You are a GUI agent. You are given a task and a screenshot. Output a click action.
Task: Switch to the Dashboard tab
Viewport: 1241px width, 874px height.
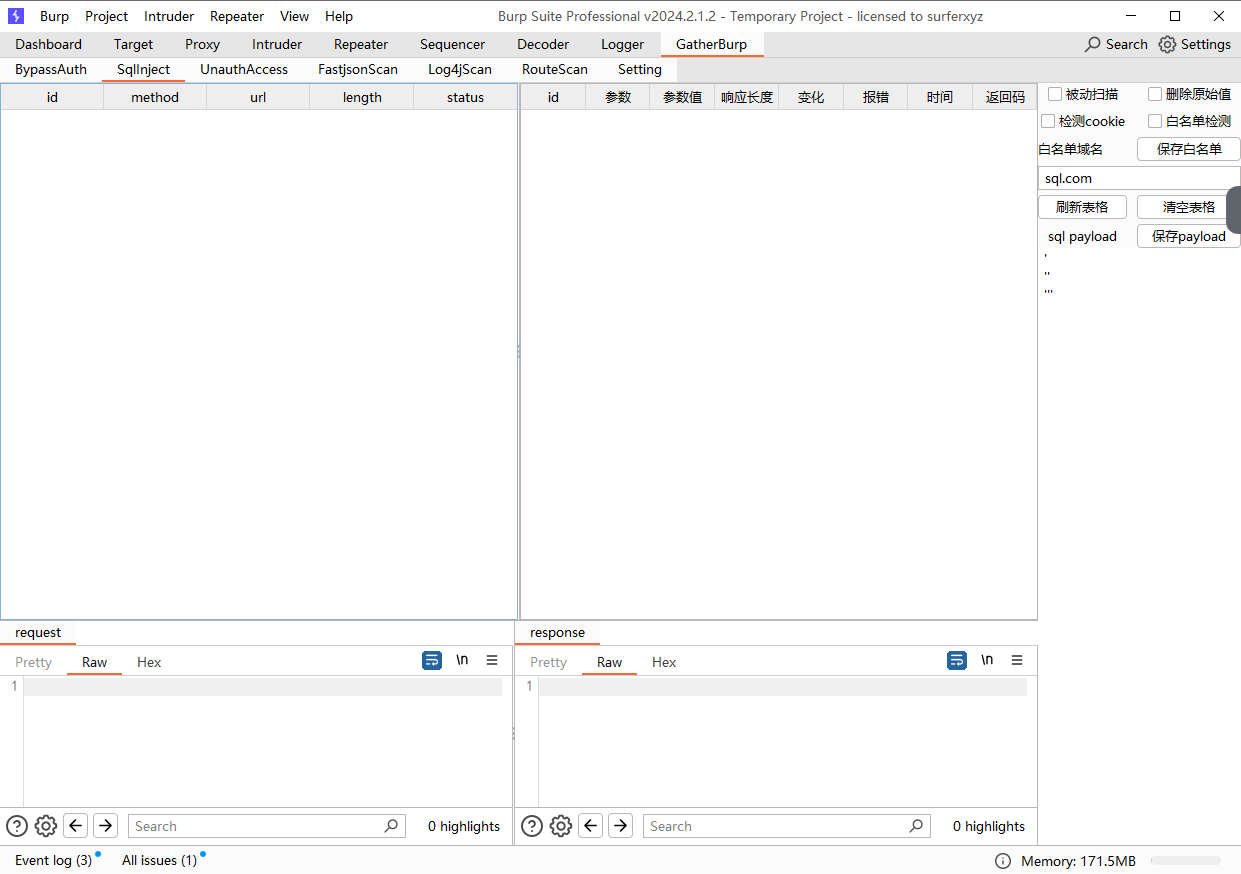point(49,44)
